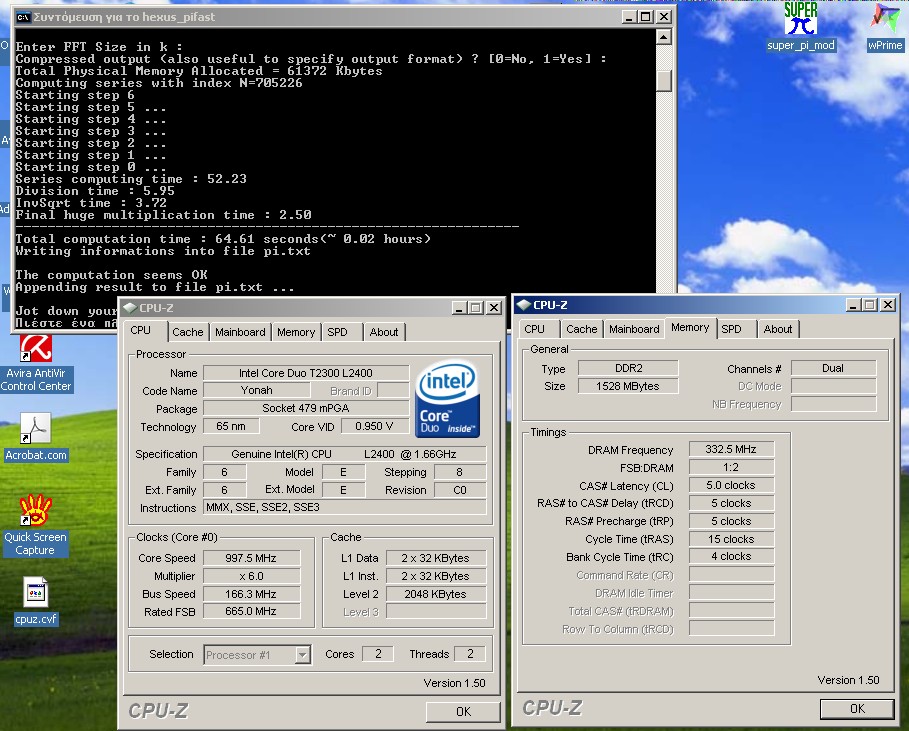Click DRAM Frequency value 332.5 MHz
Viewport: 909px width, 731px height.
731,449
